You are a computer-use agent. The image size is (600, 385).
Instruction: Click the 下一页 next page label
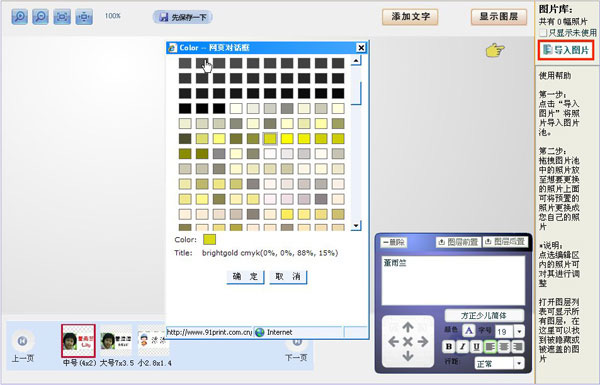pos(296,358)
